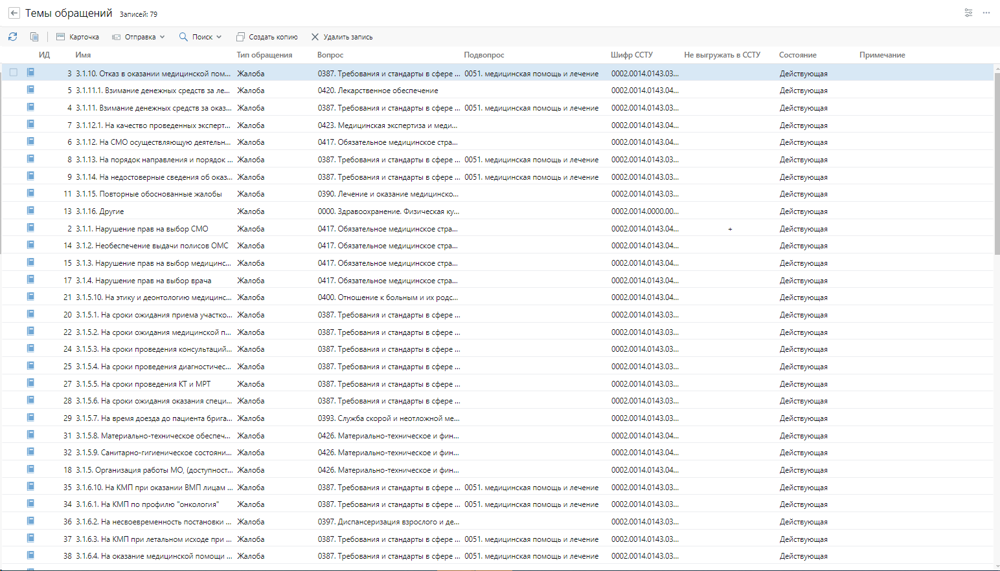This screenshot has width=1000, height=571.
Task: Click the back arrow beside Темы обращений
Action: [14, 13]
